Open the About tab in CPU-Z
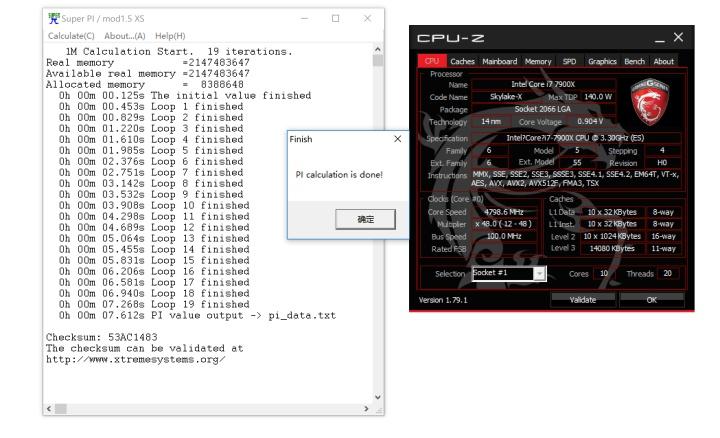Image resolution: width=720 pixels, height=438 pixels. click(664, 61)
